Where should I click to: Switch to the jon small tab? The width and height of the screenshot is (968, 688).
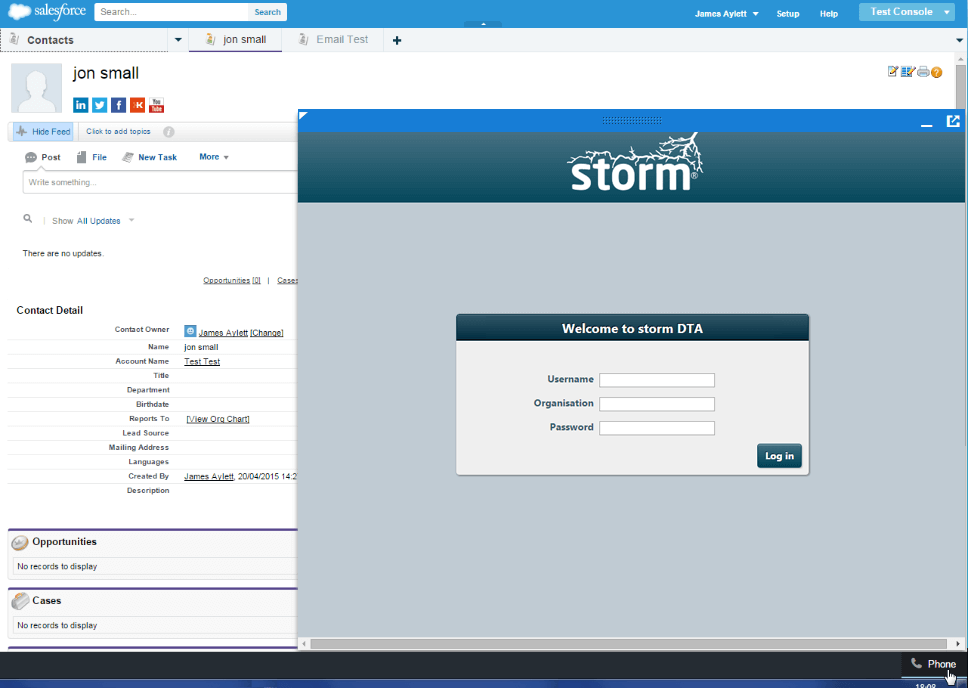[235, 40]
